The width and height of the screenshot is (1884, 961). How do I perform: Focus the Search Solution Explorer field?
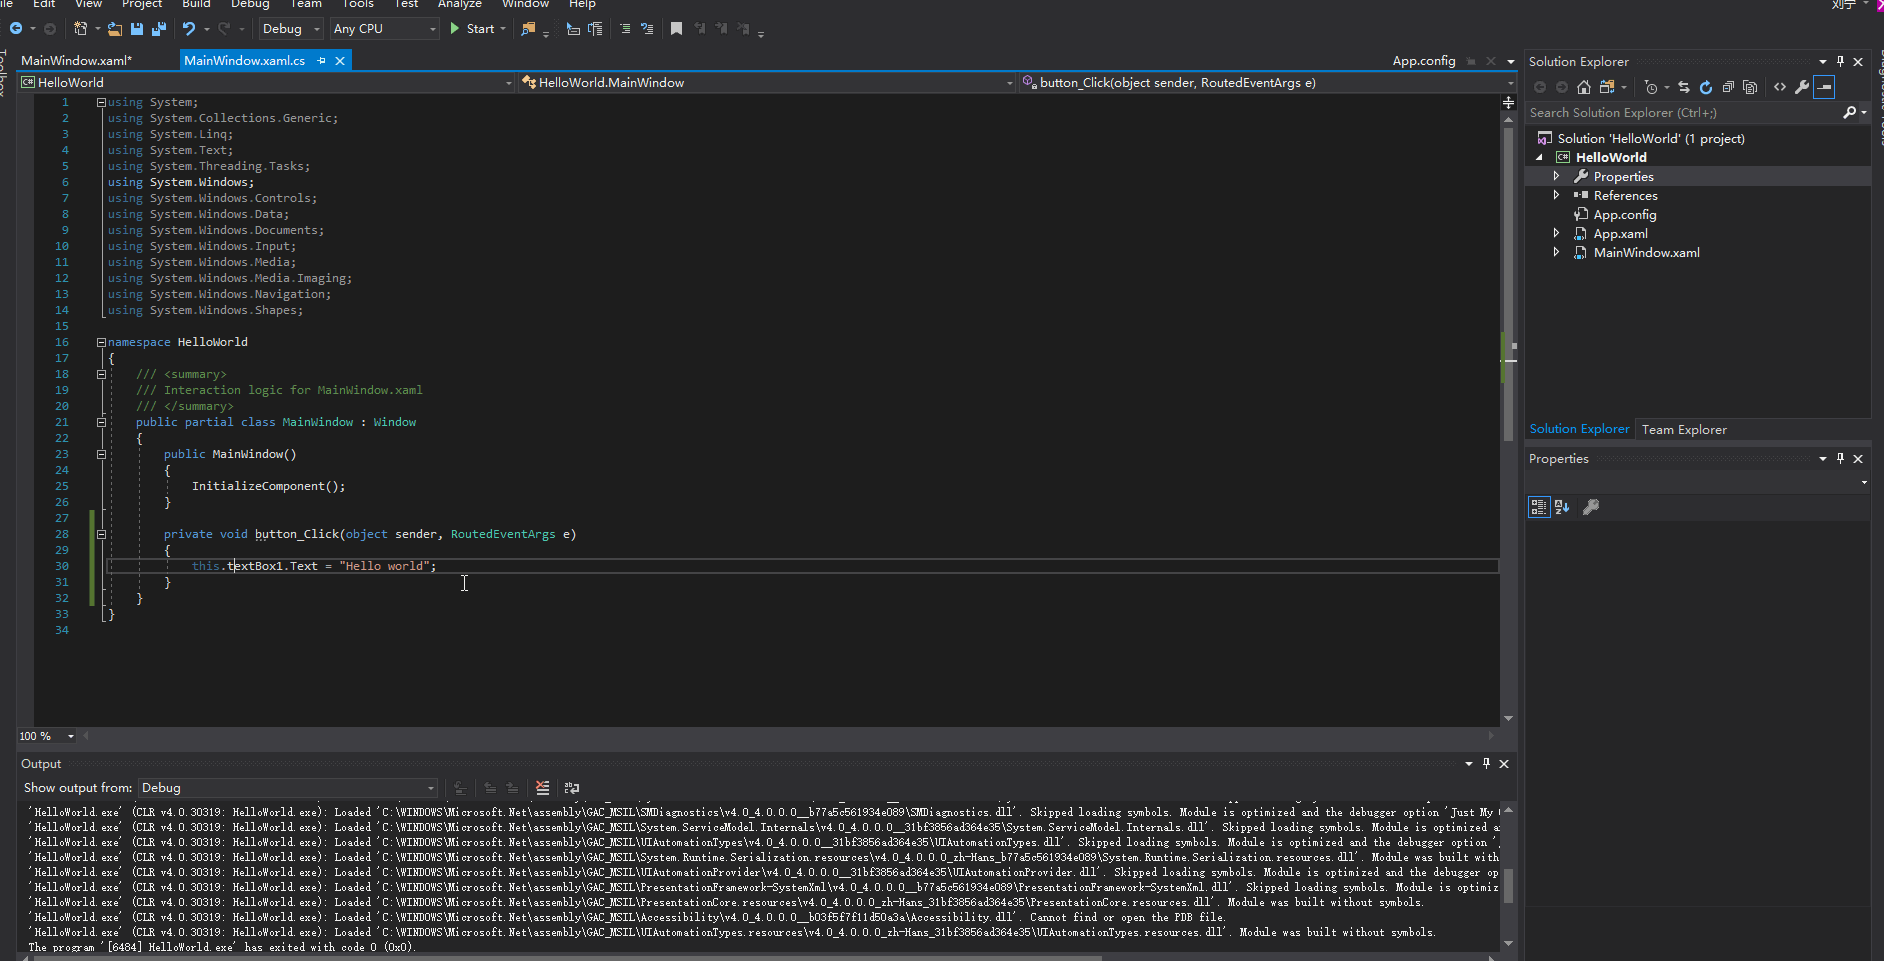pos(1684,113)
